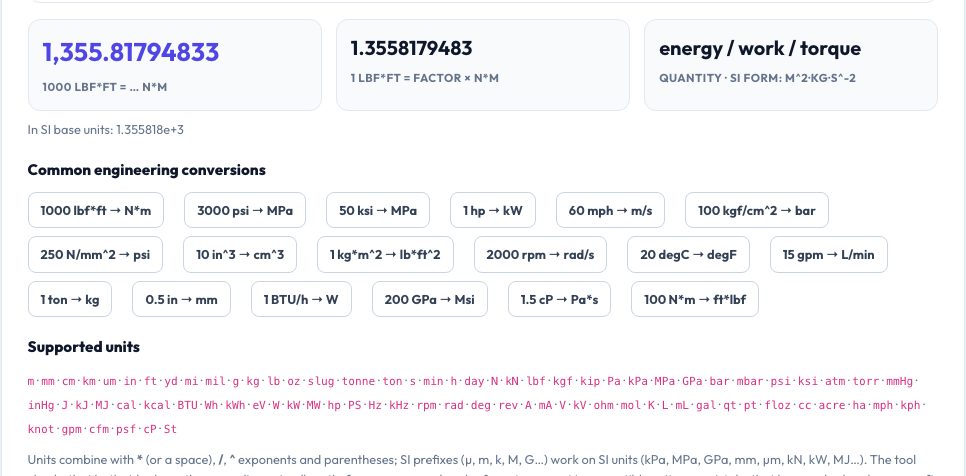Click the 'inHg' unit in supported list
This screenshot has width=966, height=476.
(39, 405)
